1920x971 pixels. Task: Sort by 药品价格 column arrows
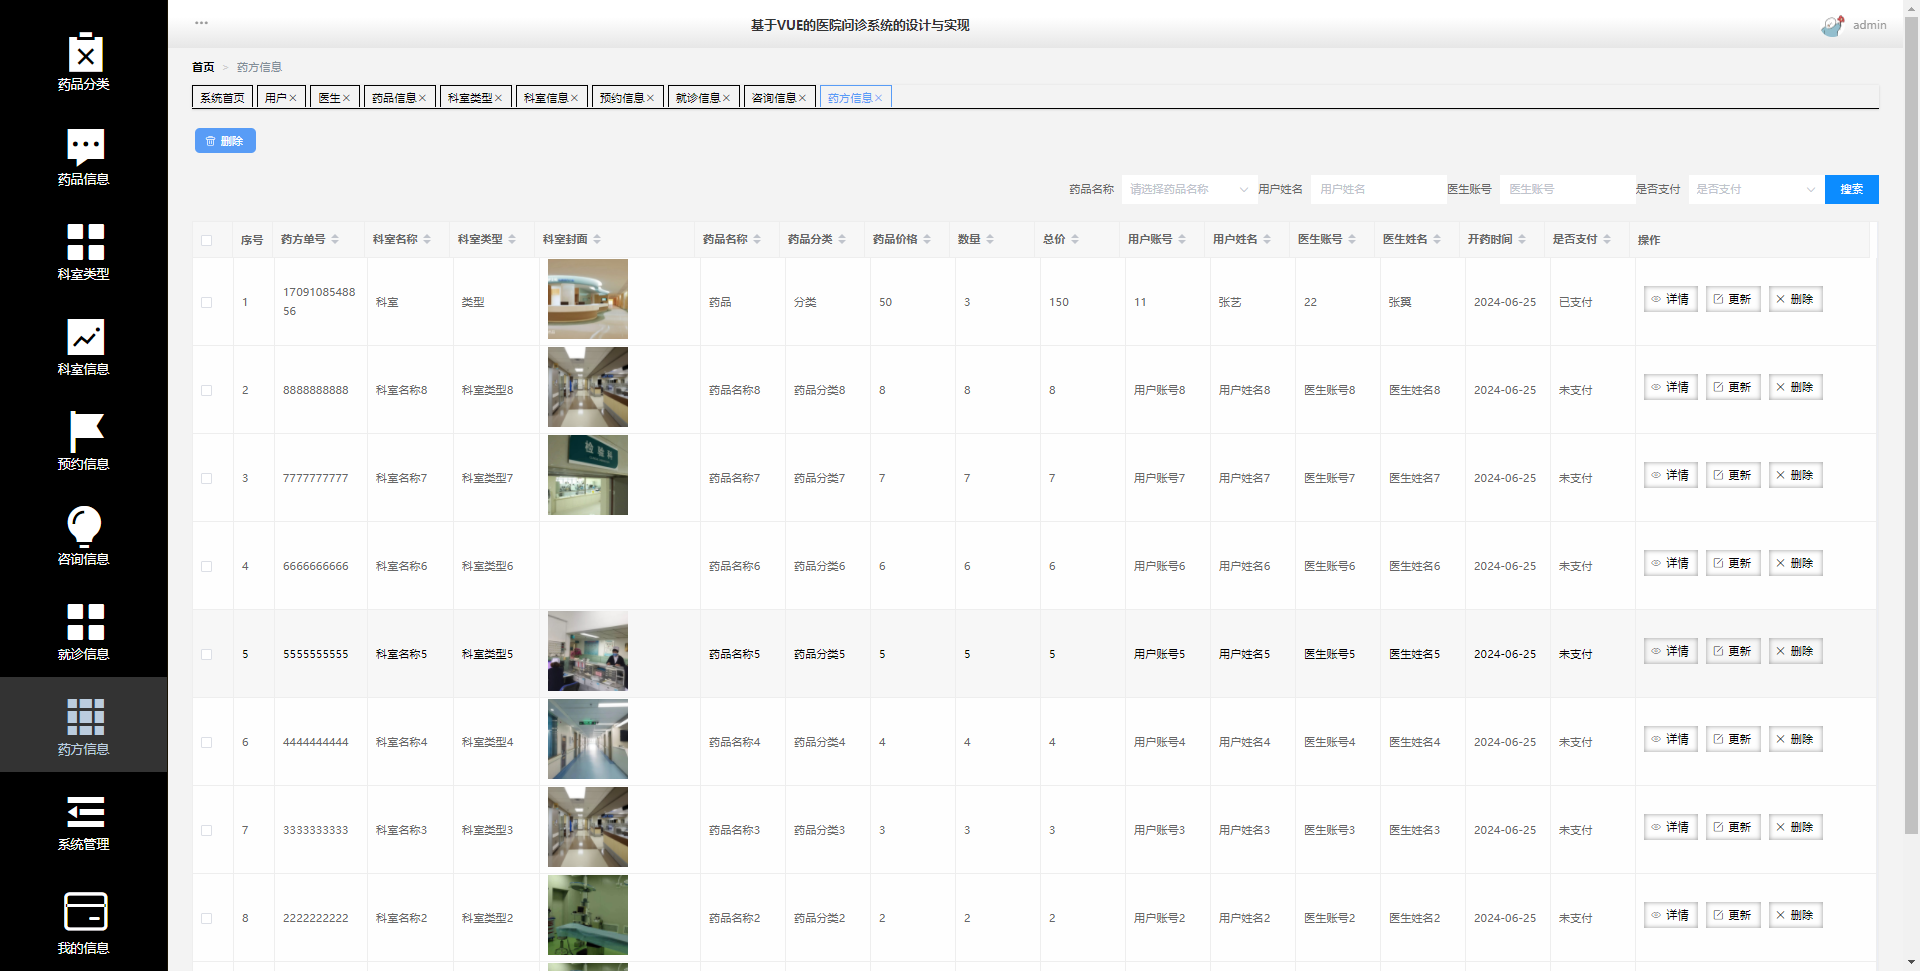coord(927,239)
